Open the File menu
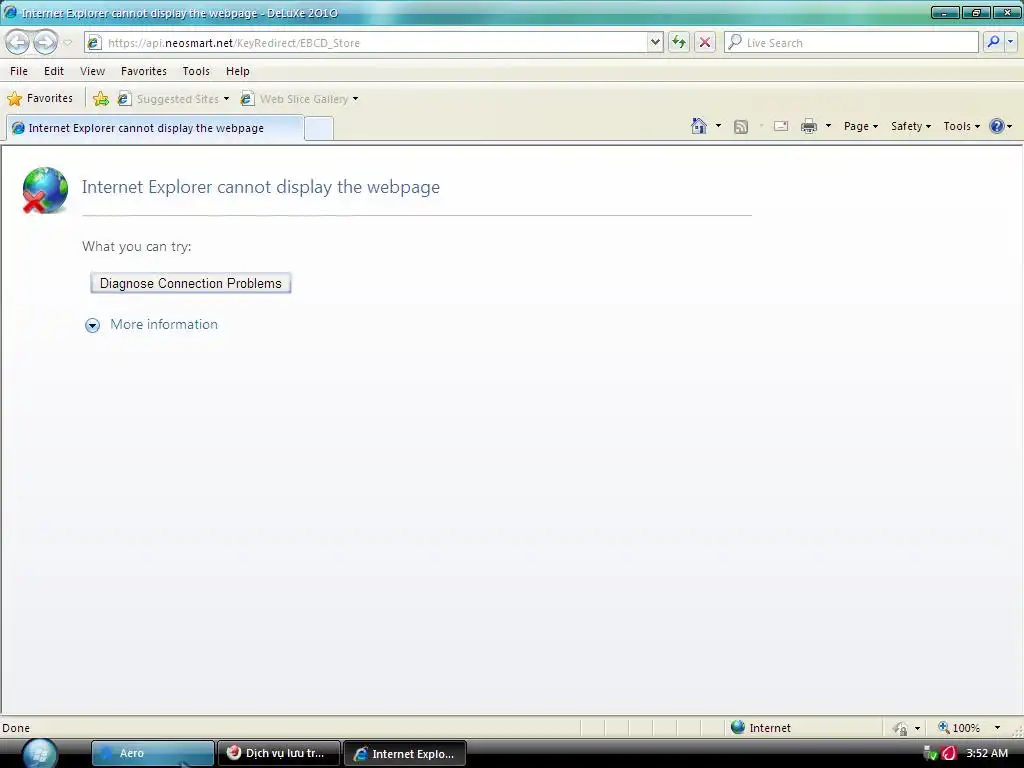 [19, 71]
